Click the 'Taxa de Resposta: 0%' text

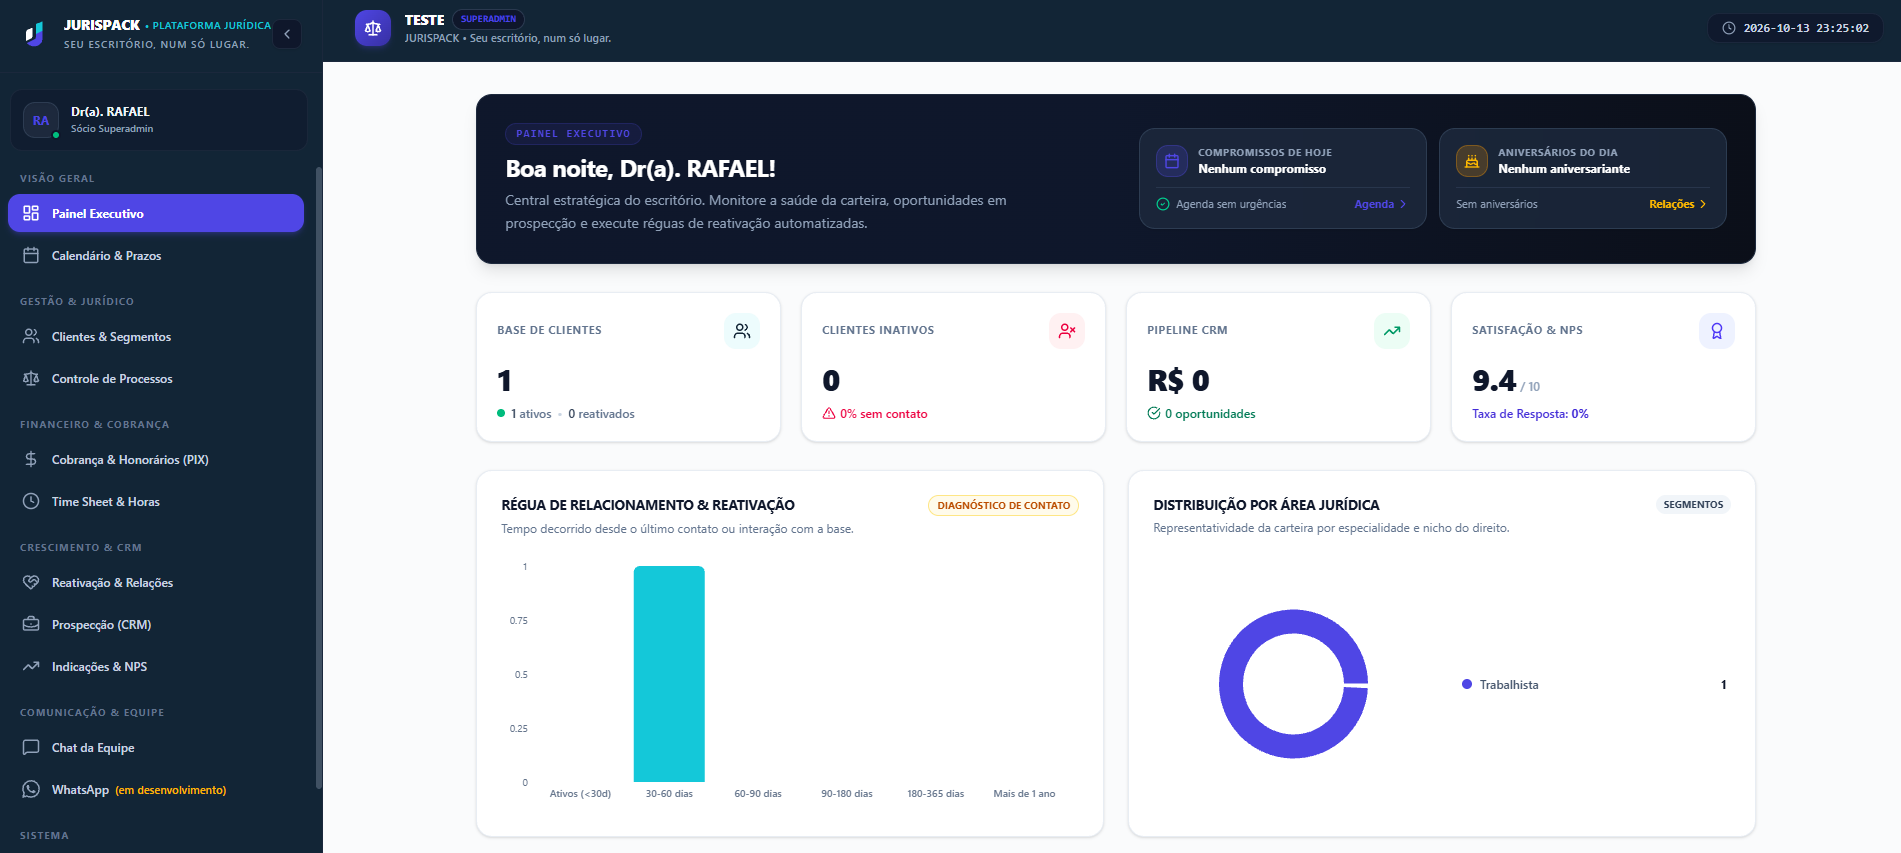click(x=1530, y=414)
